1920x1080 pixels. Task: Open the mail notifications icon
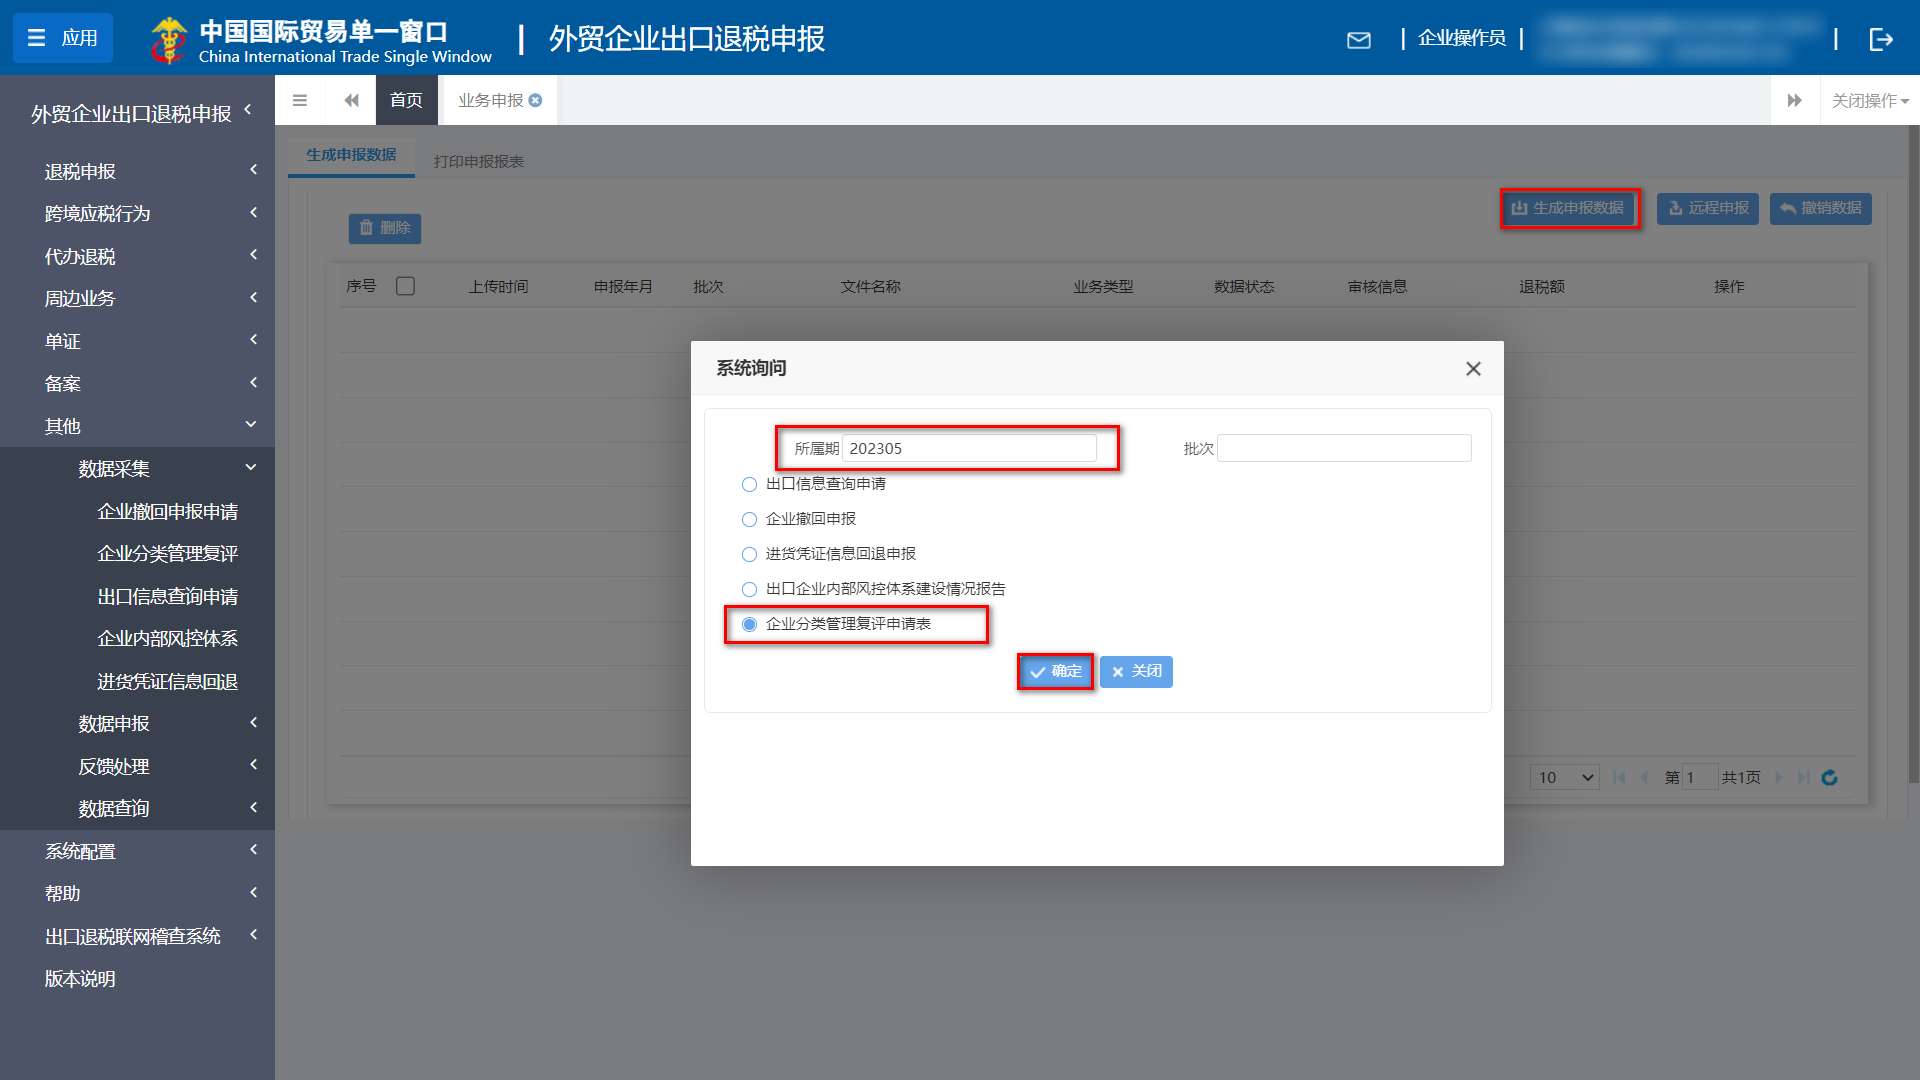(1359, 40)
